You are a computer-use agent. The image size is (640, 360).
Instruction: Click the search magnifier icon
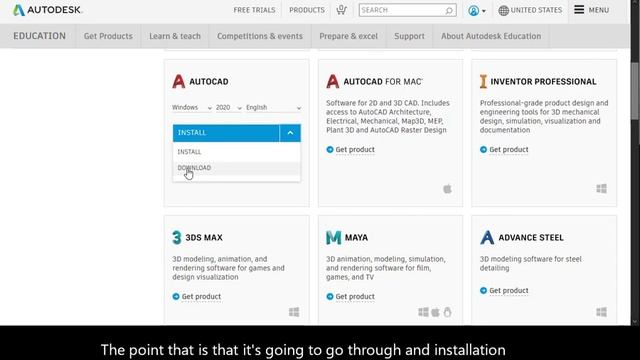[449, 10]
